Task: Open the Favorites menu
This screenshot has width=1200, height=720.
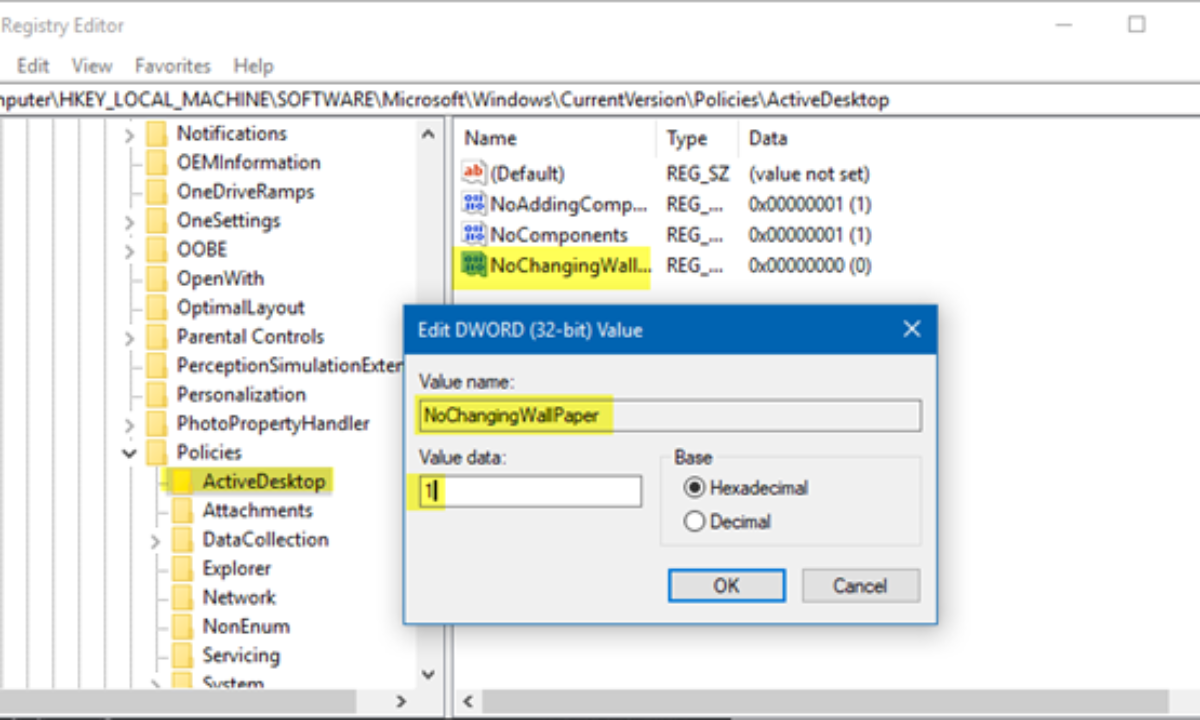Action: tap(173, 66)
